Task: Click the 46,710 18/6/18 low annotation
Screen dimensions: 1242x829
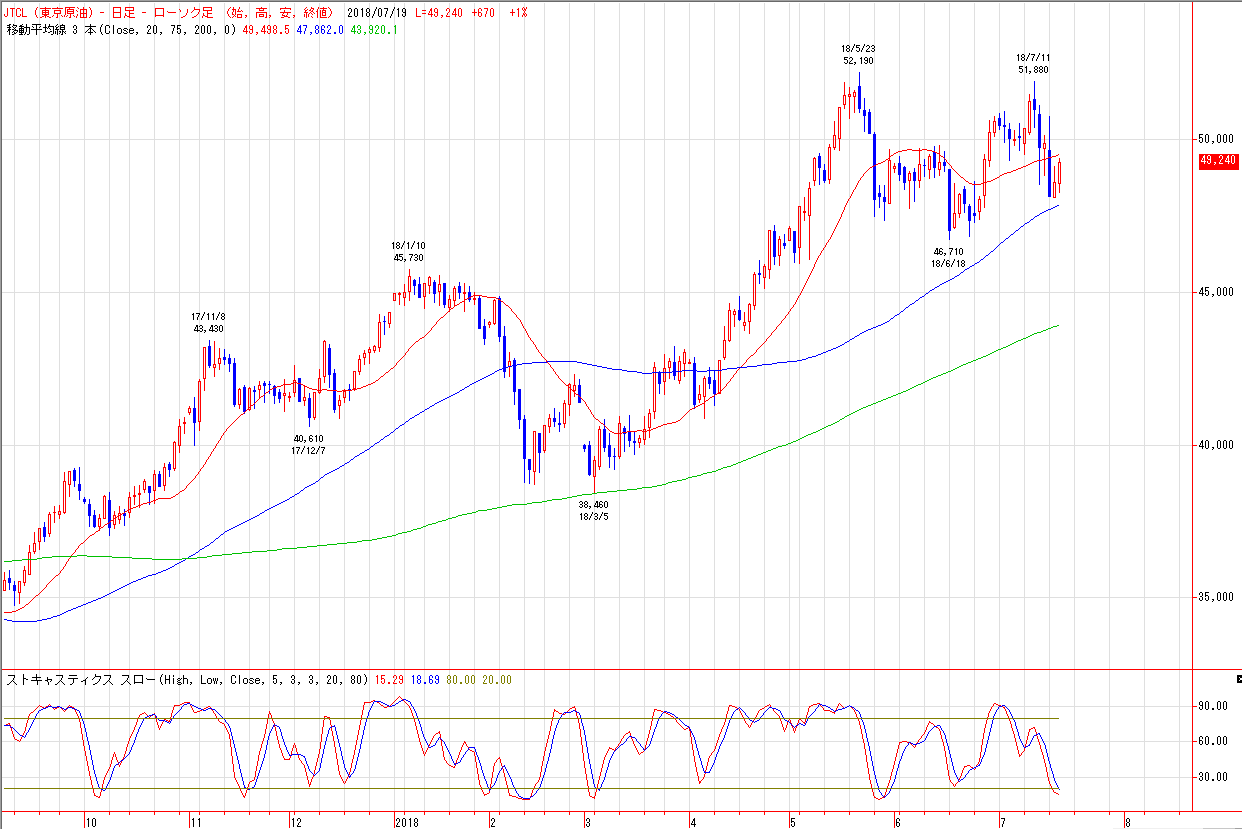Action: (x=949, y=258)
